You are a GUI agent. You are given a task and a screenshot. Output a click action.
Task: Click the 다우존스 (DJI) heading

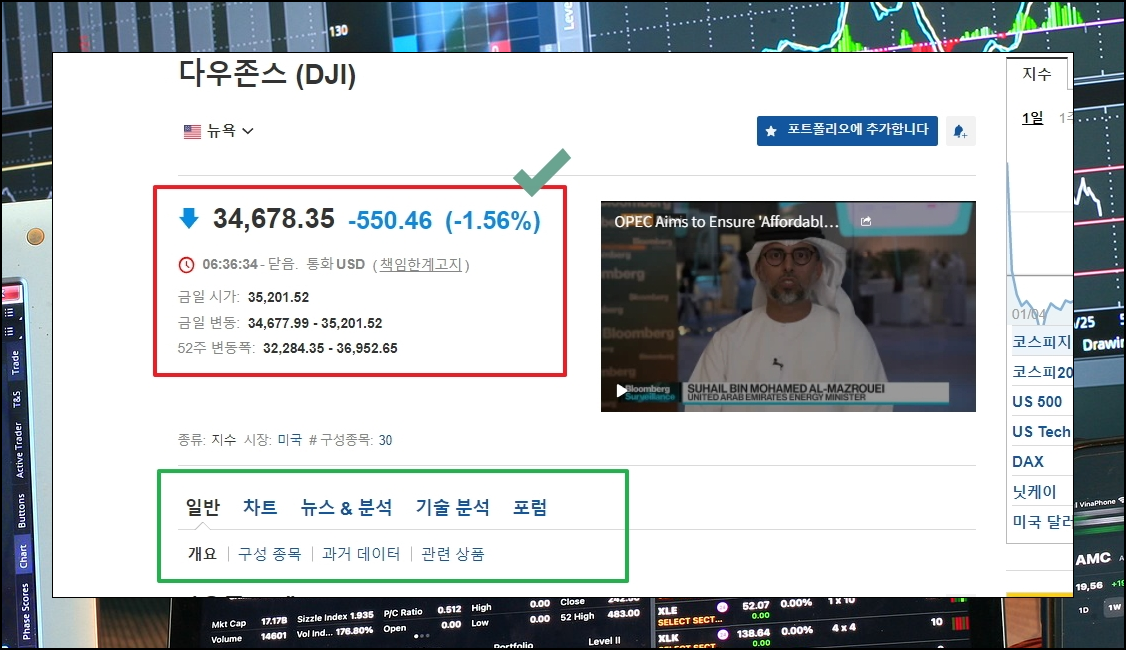point(267,75)
